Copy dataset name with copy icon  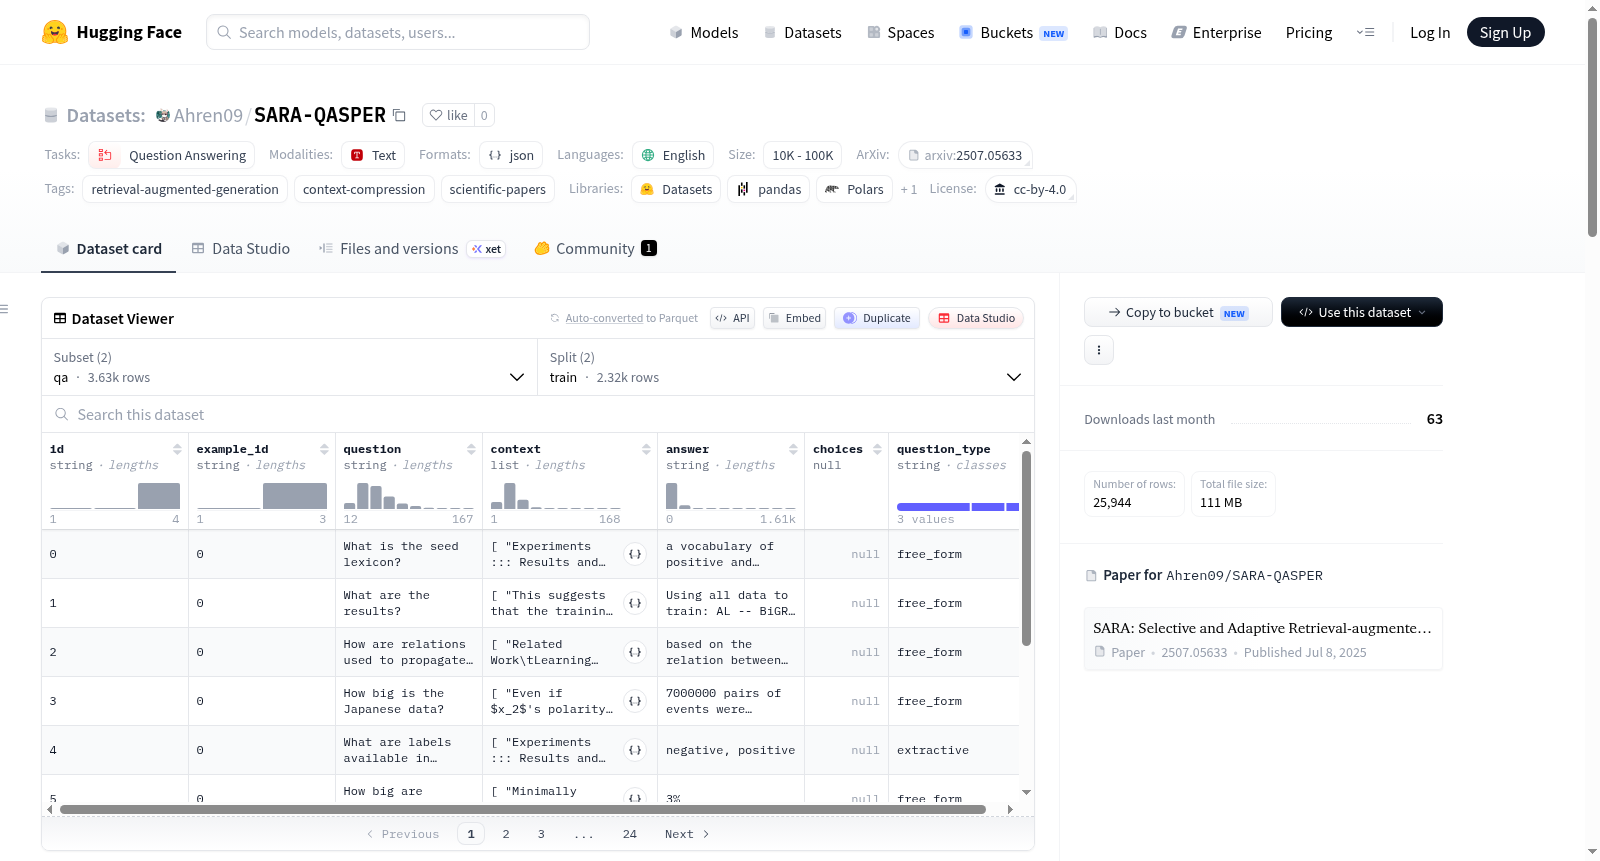pos(399,115)
